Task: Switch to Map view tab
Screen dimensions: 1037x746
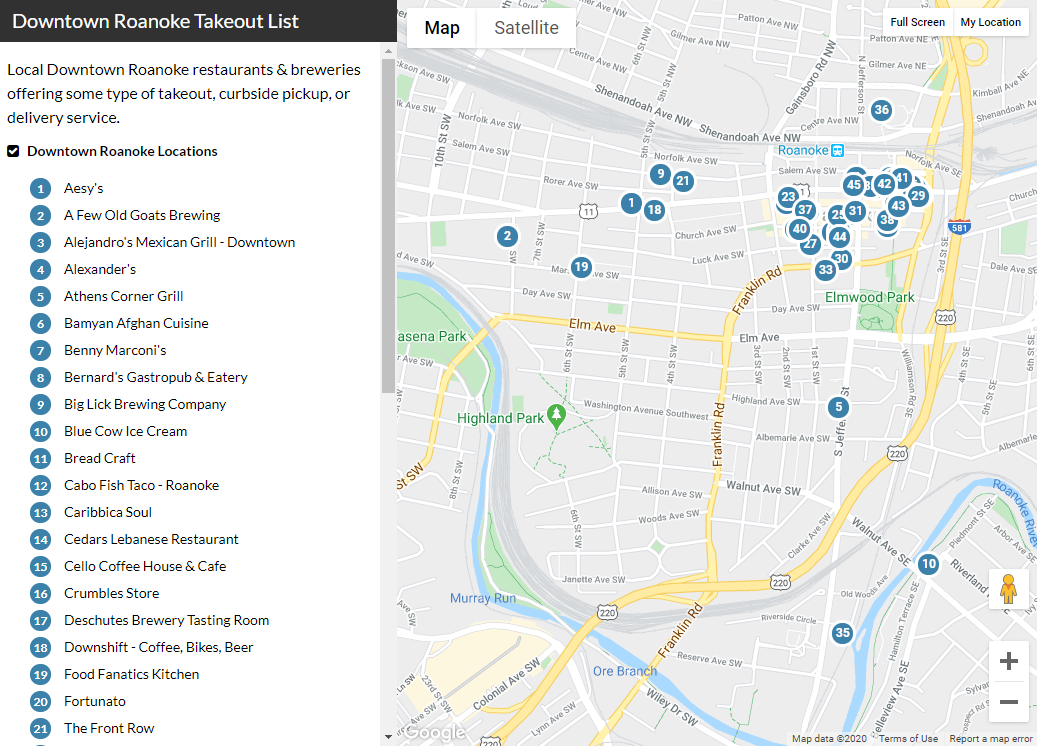Action: click(x=442, y=28)
